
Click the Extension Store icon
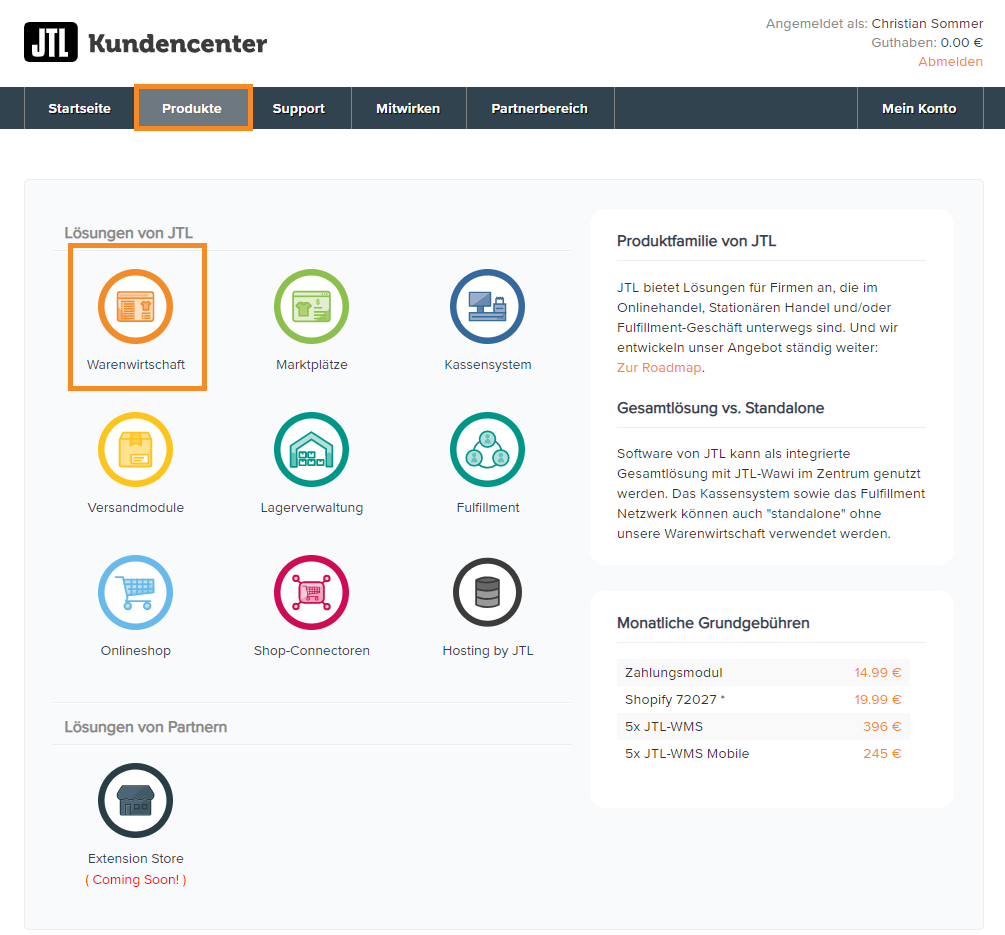[x=136, y=801]
